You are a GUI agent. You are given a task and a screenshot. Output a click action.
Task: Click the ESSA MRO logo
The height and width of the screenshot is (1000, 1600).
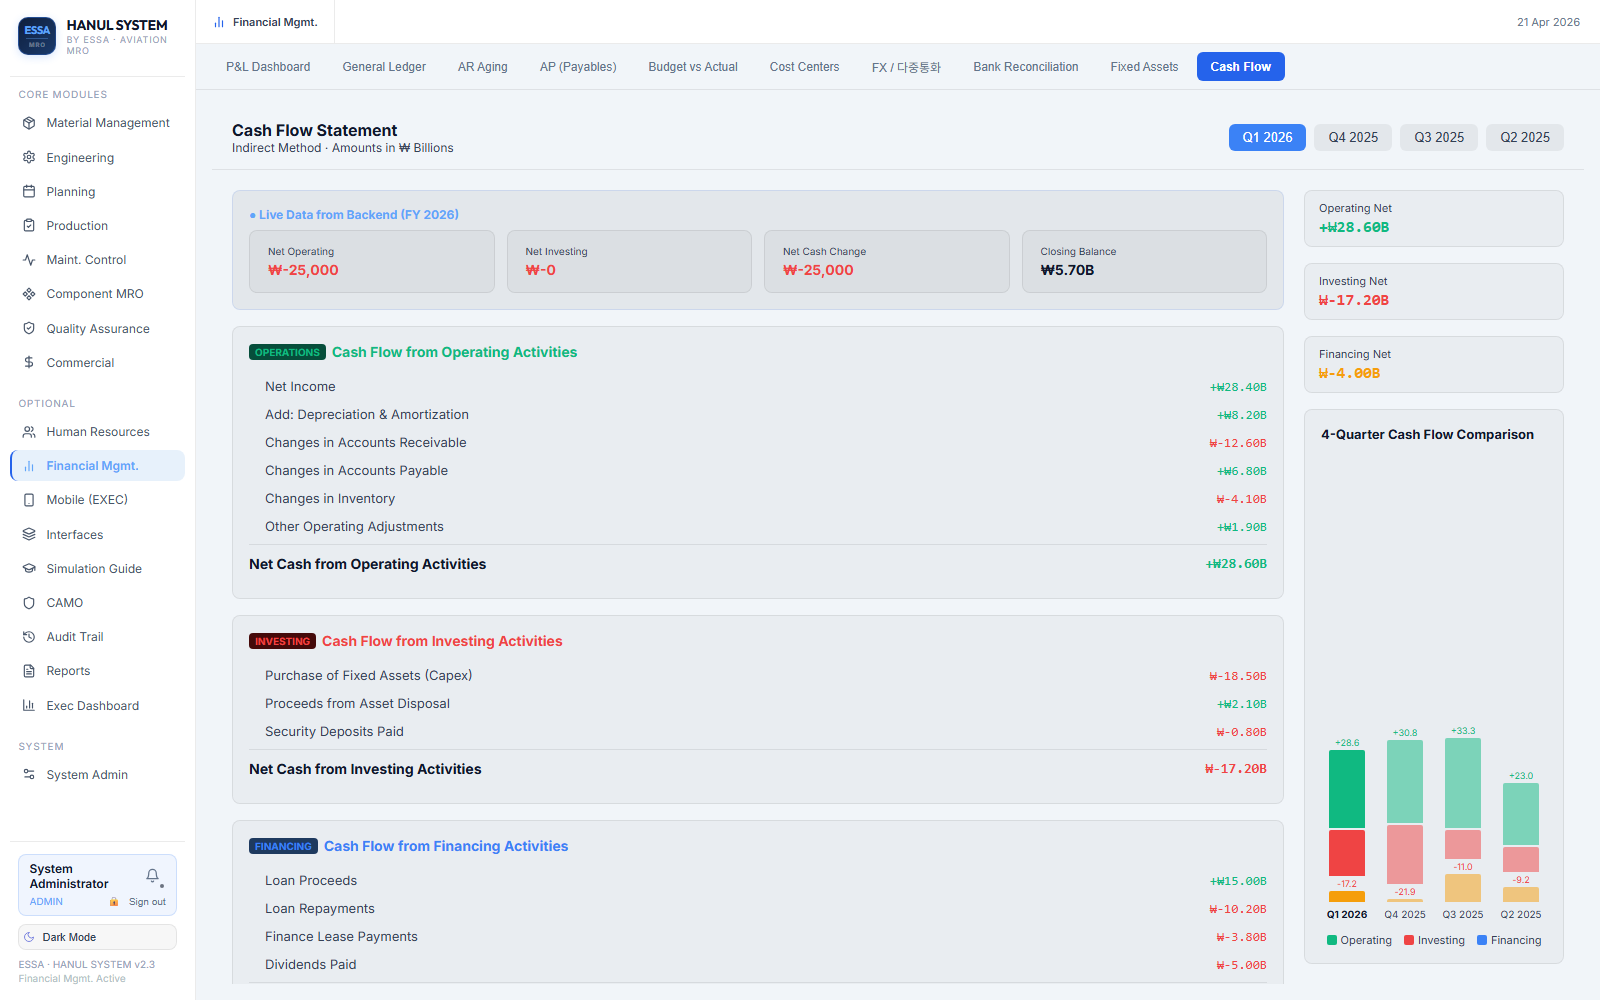[37, 36]
